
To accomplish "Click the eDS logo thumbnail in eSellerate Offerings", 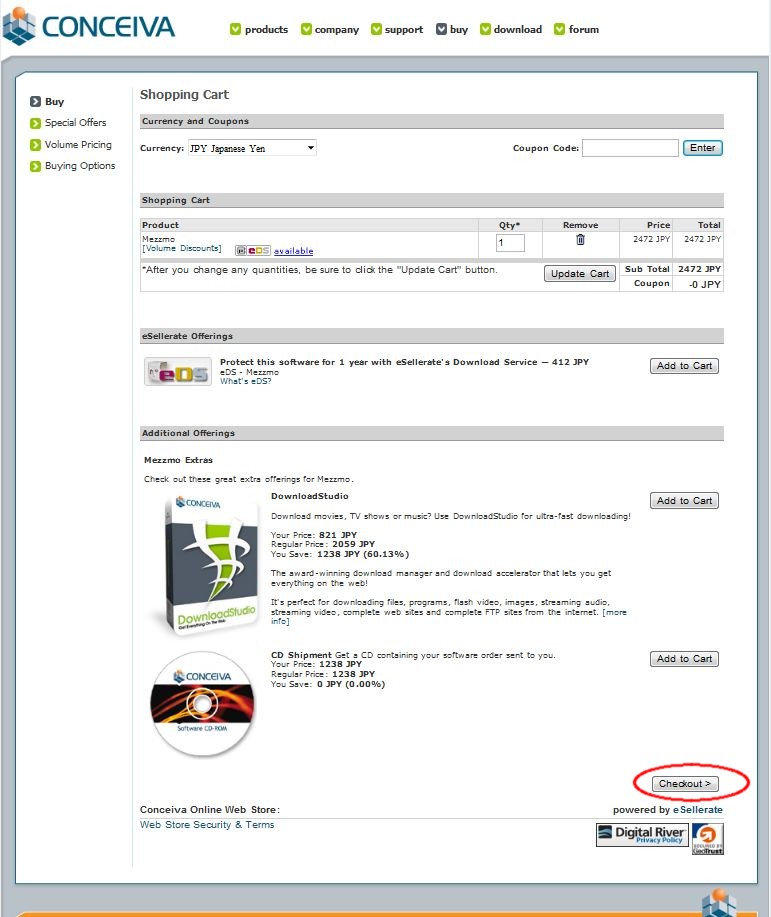I will pos(178,372).
